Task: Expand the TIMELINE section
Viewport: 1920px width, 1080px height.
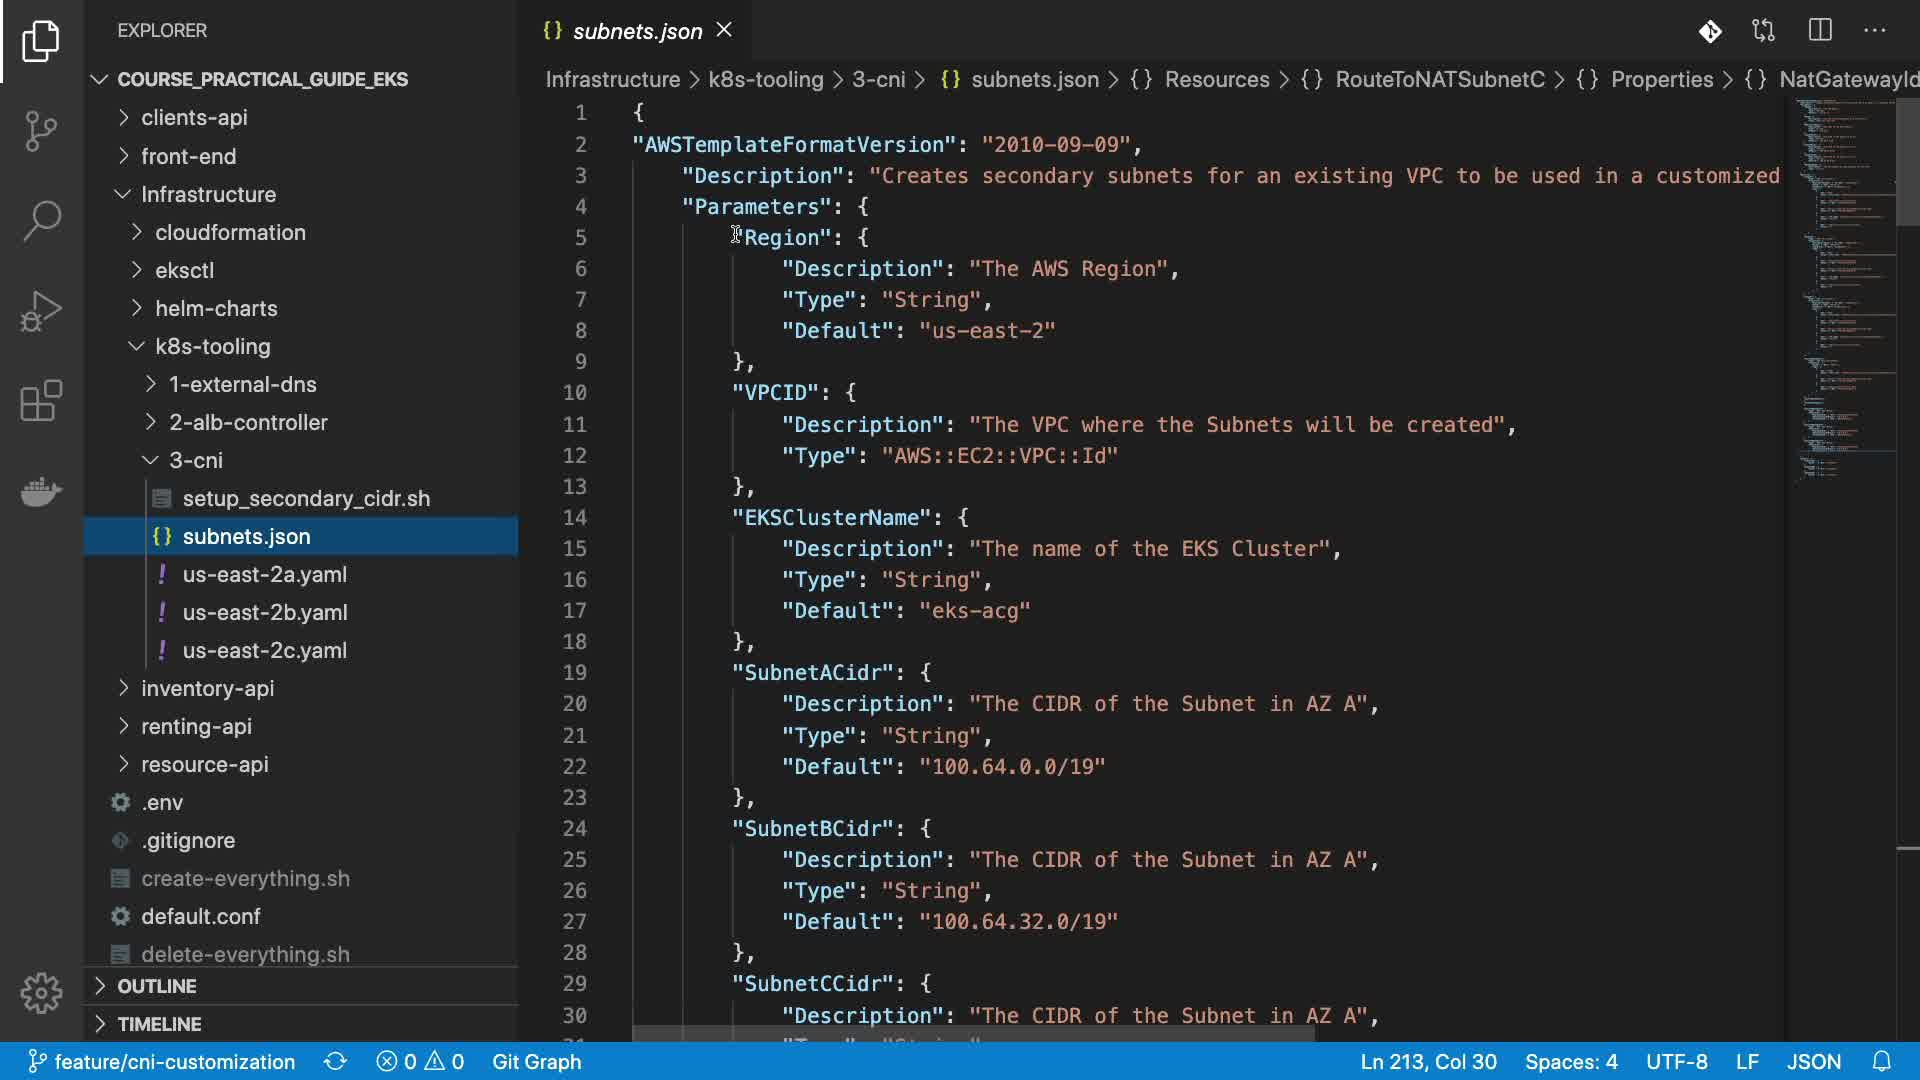Action: [159, 1024]
